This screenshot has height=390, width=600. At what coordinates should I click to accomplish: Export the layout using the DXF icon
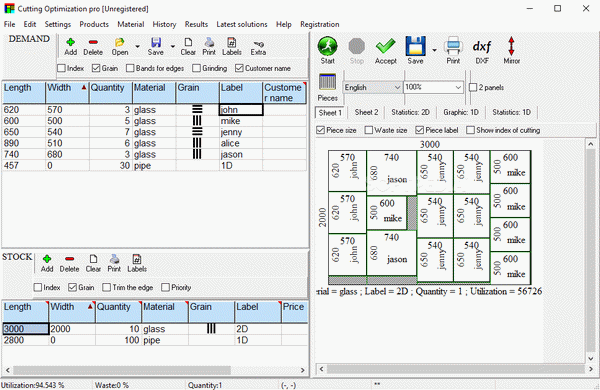(x=482, y=50)
